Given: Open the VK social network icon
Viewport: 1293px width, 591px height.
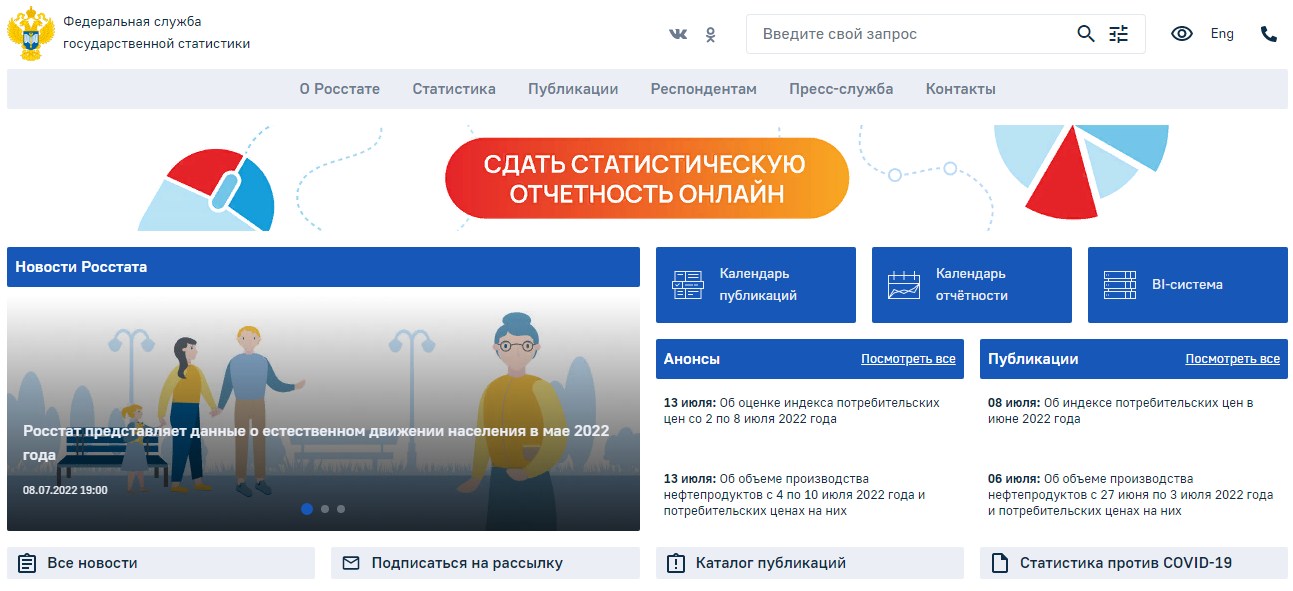Looking at the screenshot, I should [x=678, y=34].
